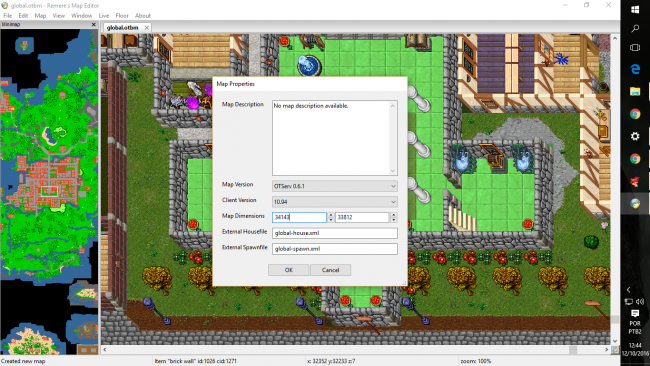
Task: Expand the Client Version dropdown
Action: click(335, 202)
